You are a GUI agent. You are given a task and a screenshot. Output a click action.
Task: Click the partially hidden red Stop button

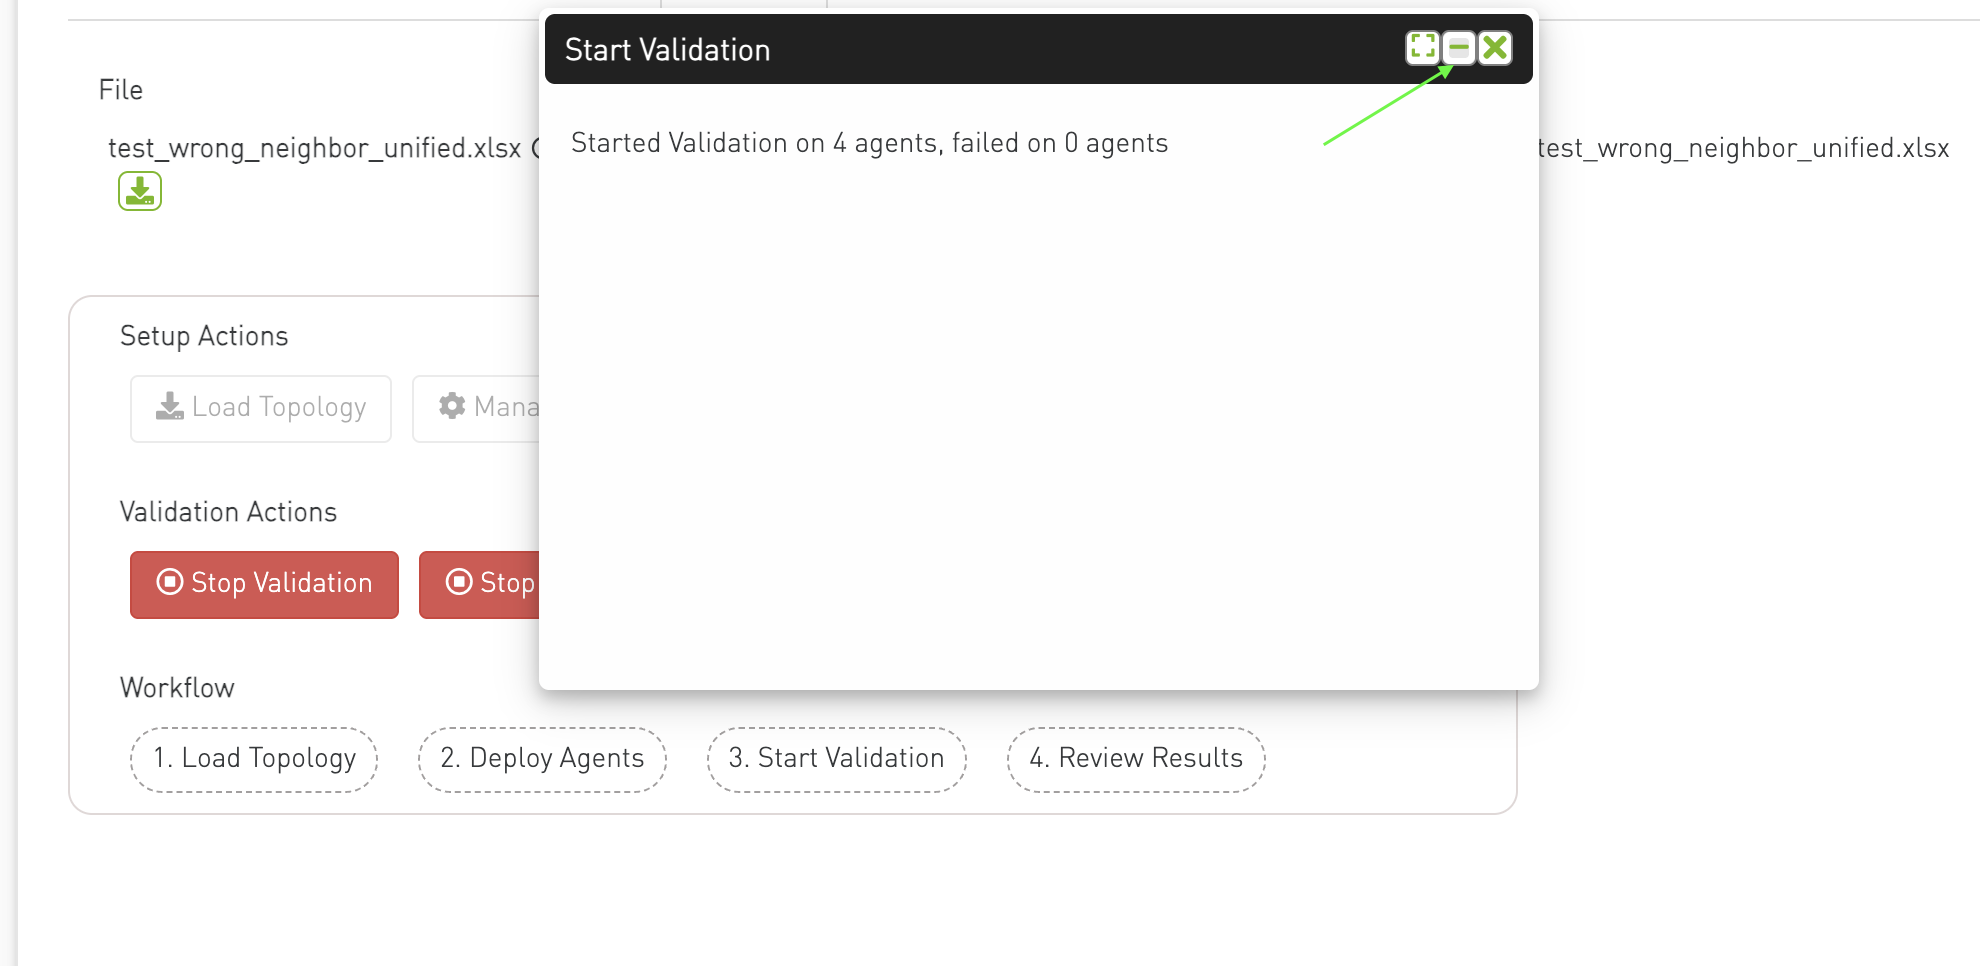pos(479,584)
